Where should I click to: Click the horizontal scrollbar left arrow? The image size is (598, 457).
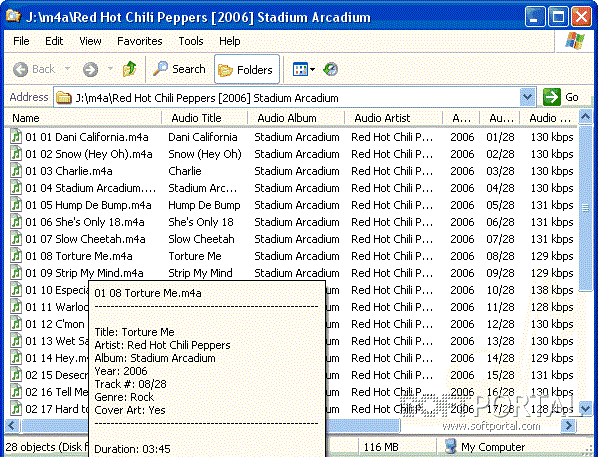(x=12, y=425)
